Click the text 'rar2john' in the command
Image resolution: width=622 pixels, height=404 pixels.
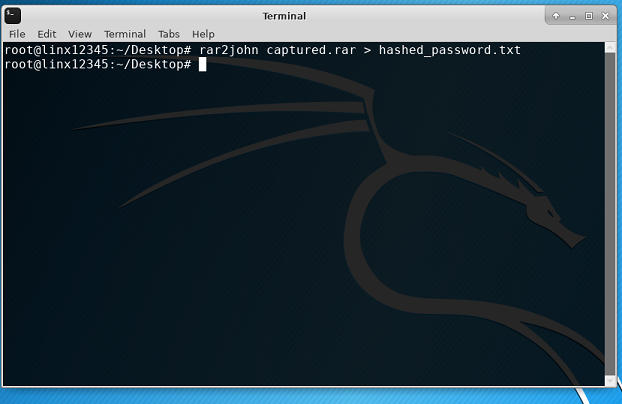[228, 50]
